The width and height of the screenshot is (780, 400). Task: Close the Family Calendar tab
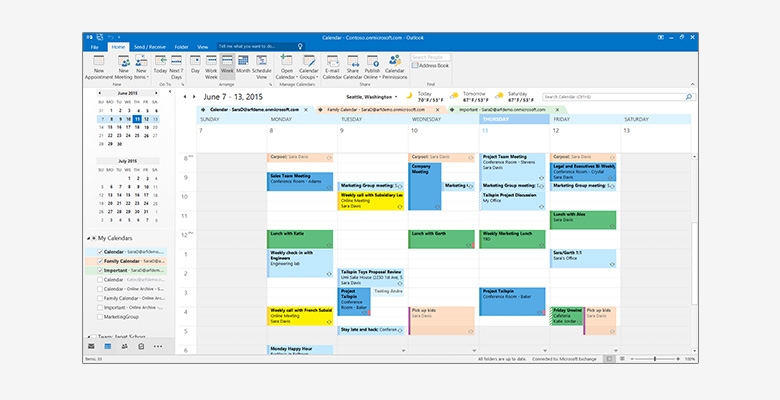[438, 109]
